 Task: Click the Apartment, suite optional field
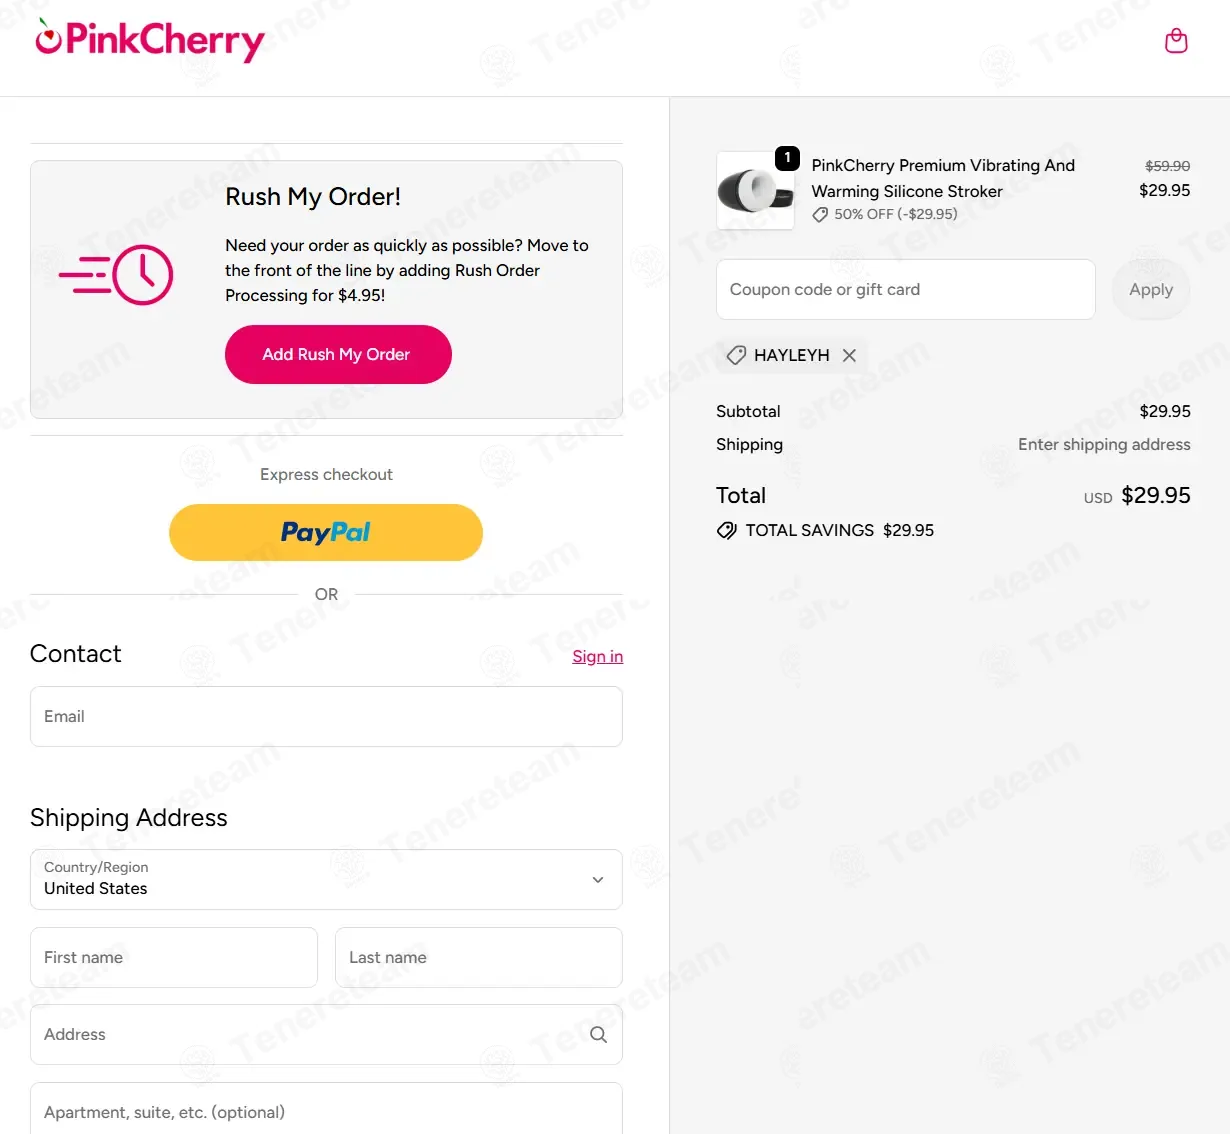326,1112
